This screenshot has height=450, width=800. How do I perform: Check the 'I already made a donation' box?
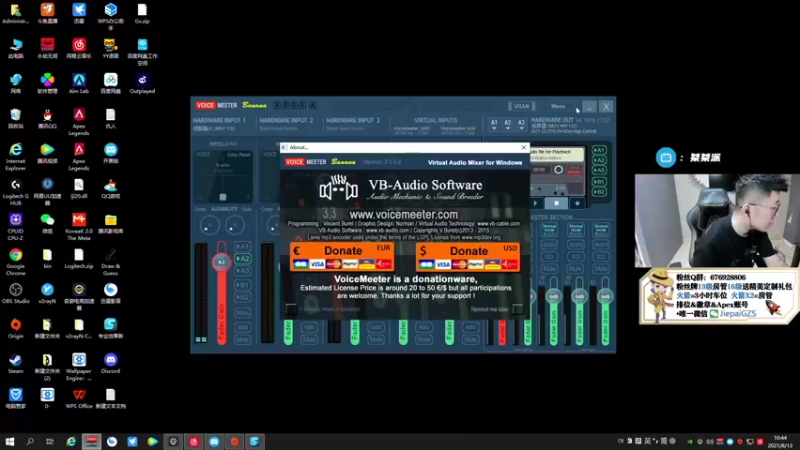[291, 308]
